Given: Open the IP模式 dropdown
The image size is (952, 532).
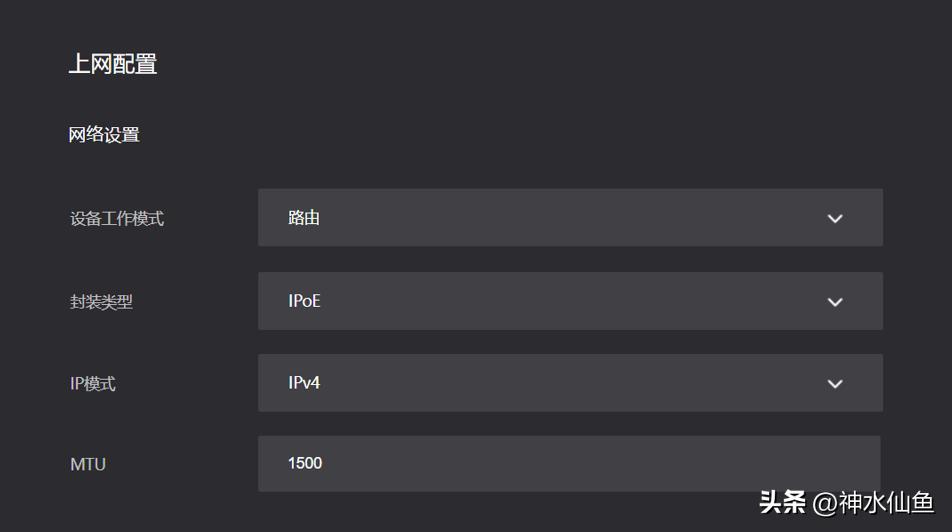Looking at the screenshot, I should 570,384.
